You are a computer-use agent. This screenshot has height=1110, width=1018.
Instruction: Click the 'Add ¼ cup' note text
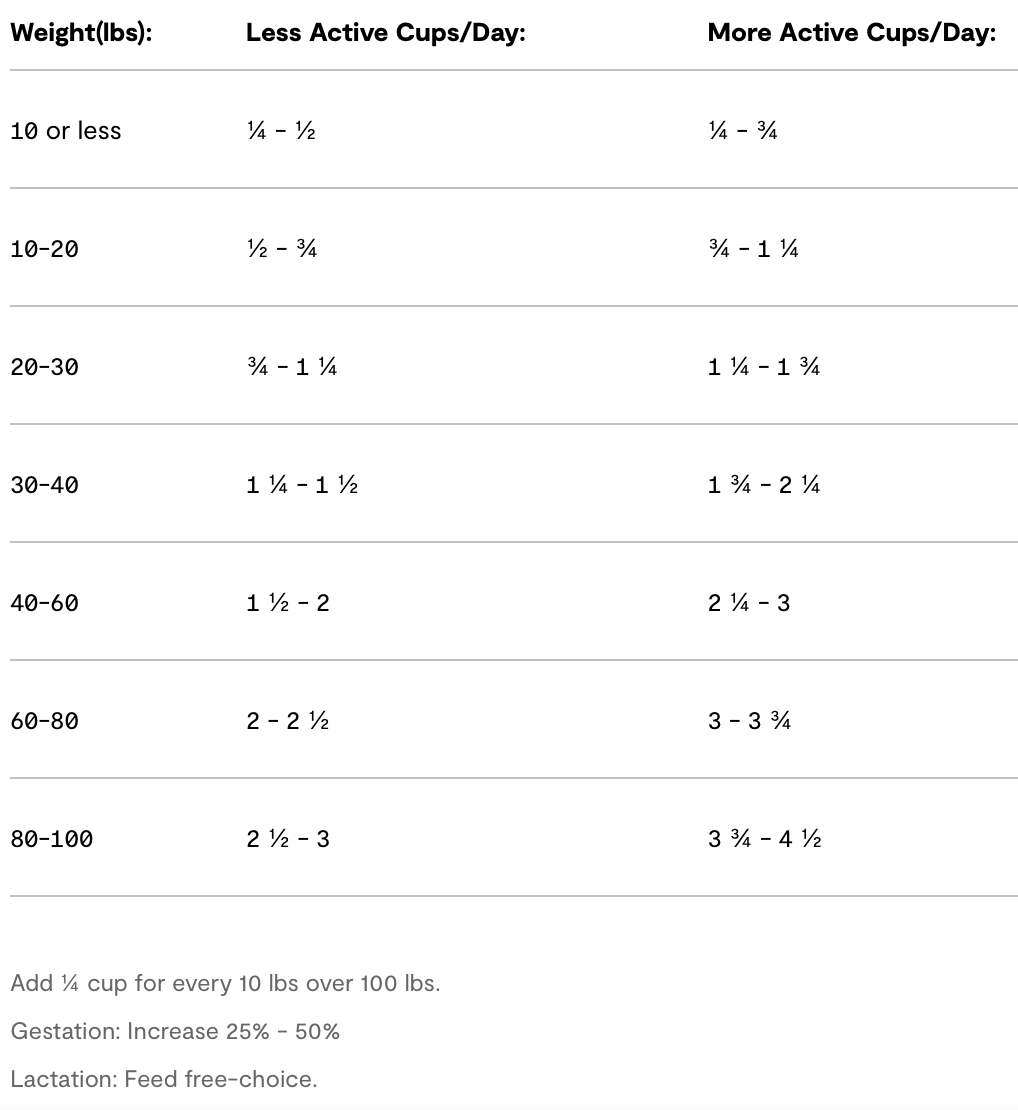[225, 983]
